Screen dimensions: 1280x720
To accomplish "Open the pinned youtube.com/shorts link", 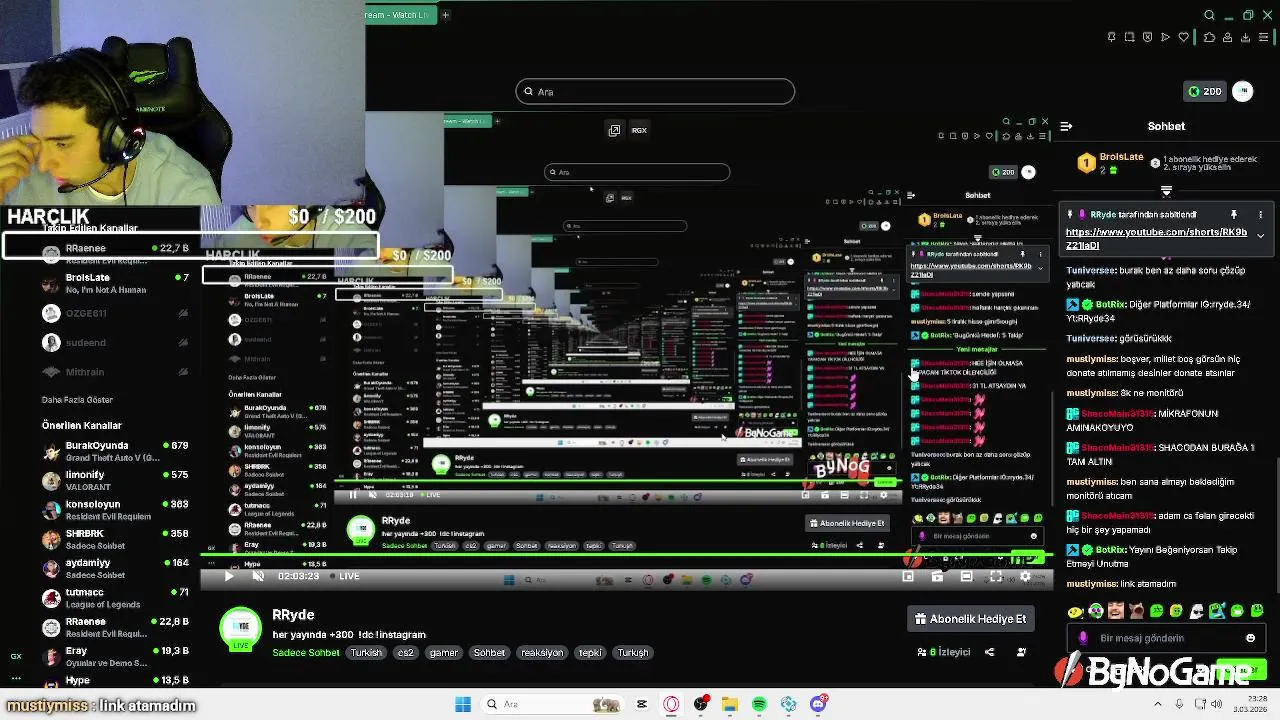I will [x=1156, y=238].
